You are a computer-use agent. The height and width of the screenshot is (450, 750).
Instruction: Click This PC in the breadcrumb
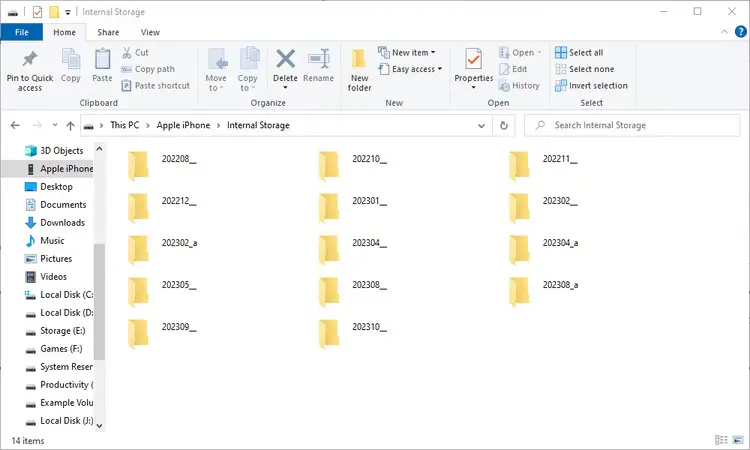tap(124, 125)
